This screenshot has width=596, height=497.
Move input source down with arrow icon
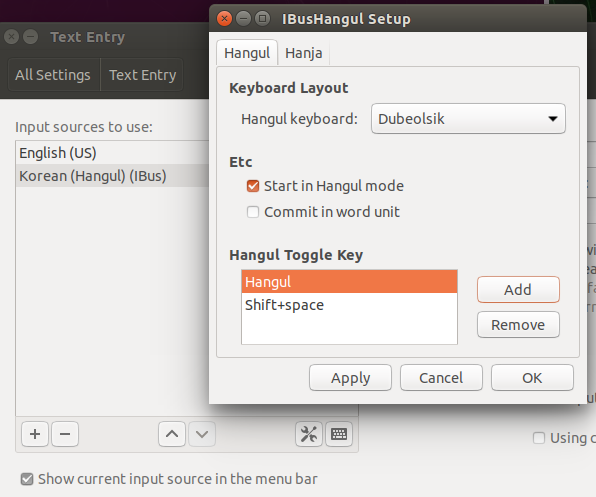click(202, 434)
